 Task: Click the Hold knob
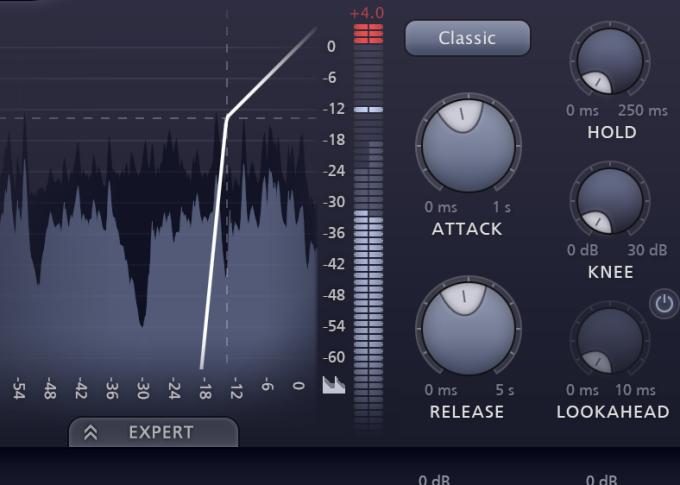click(x=610, y=61)
